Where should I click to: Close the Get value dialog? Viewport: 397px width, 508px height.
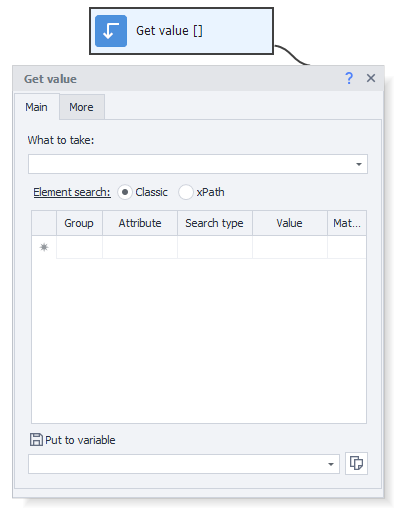click(x=371, y=78)
